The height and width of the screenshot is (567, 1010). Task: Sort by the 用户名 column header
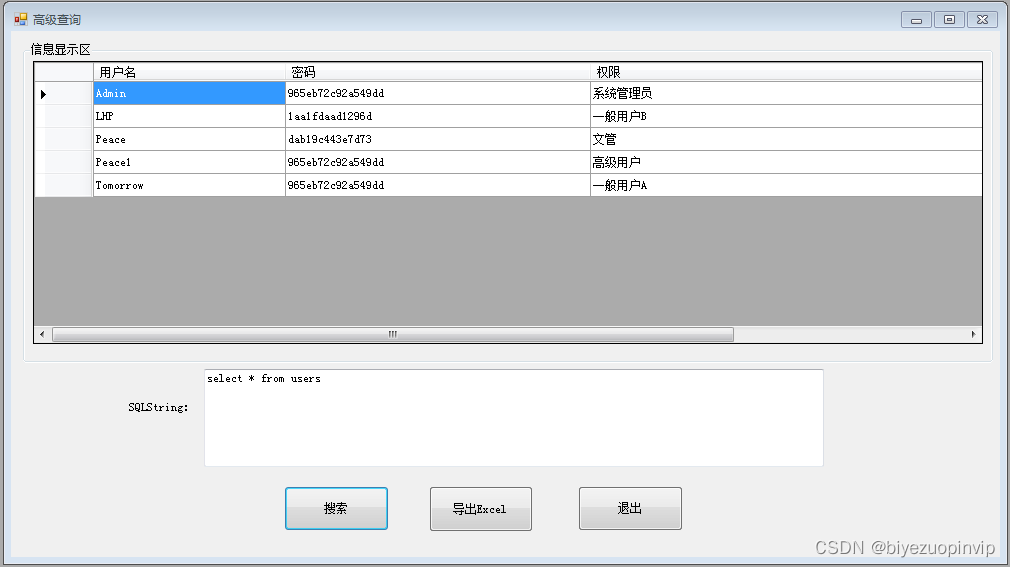(189, 72)
